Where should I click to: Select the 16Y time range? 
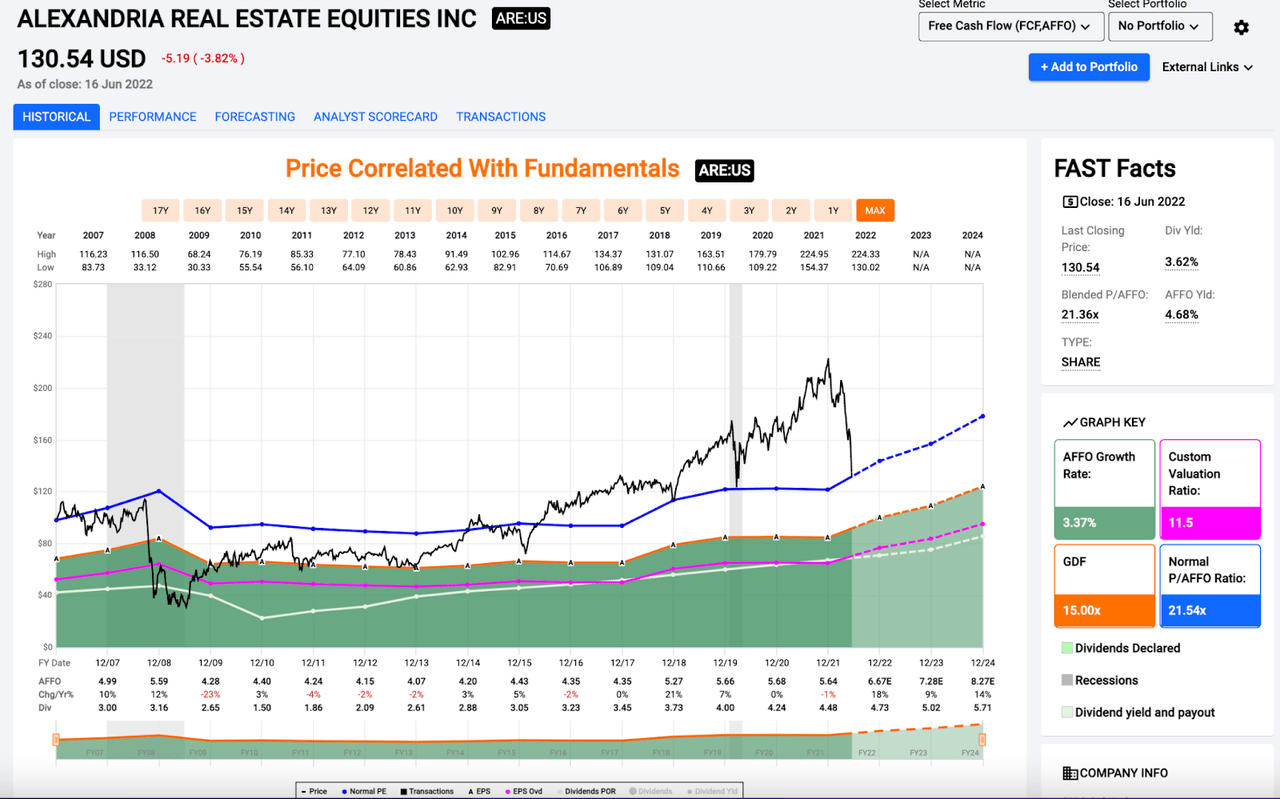[202, 211]
